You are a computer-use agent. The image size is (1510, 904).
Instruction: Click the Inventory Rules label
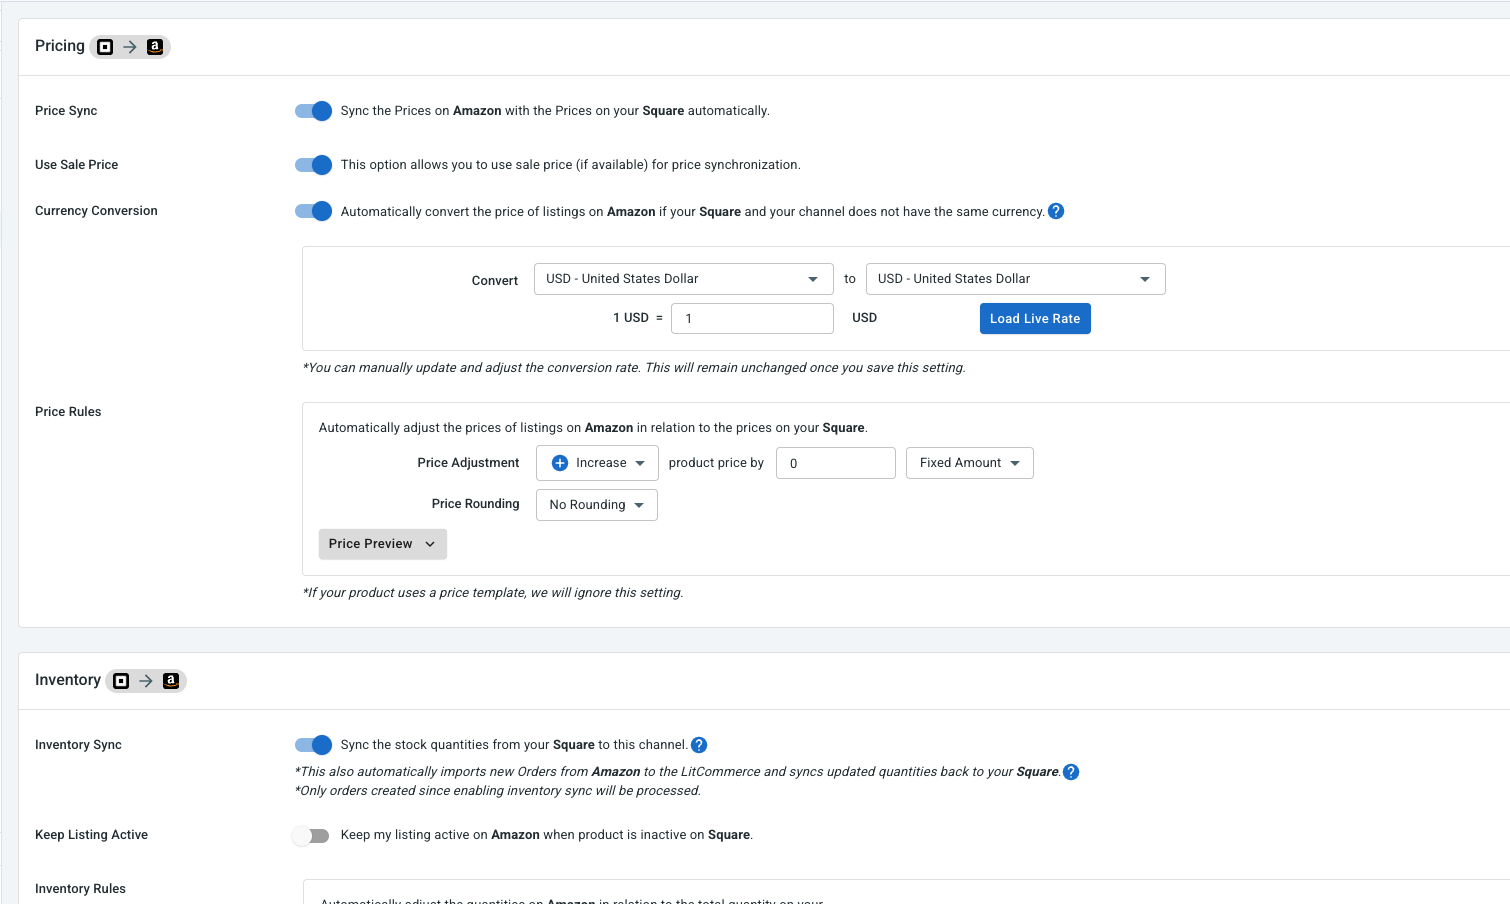[x=80, y=889]
